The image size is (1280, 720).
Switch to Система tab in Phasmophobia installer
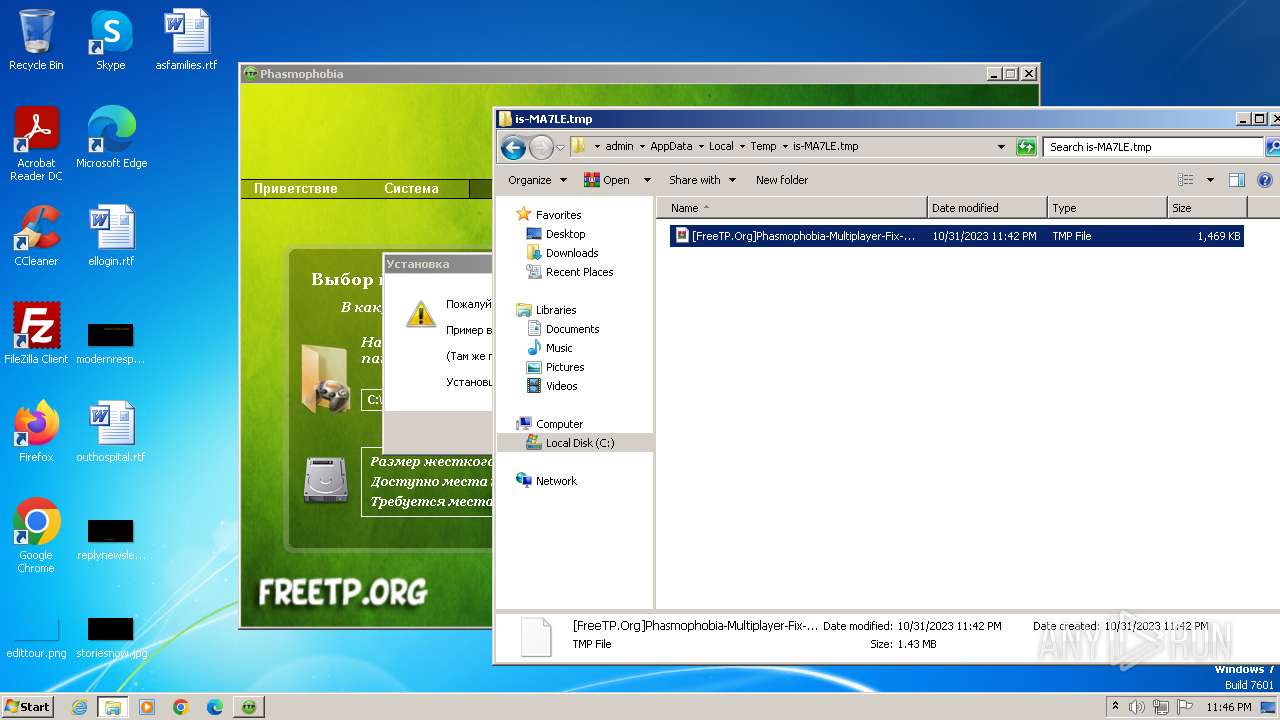411,189
